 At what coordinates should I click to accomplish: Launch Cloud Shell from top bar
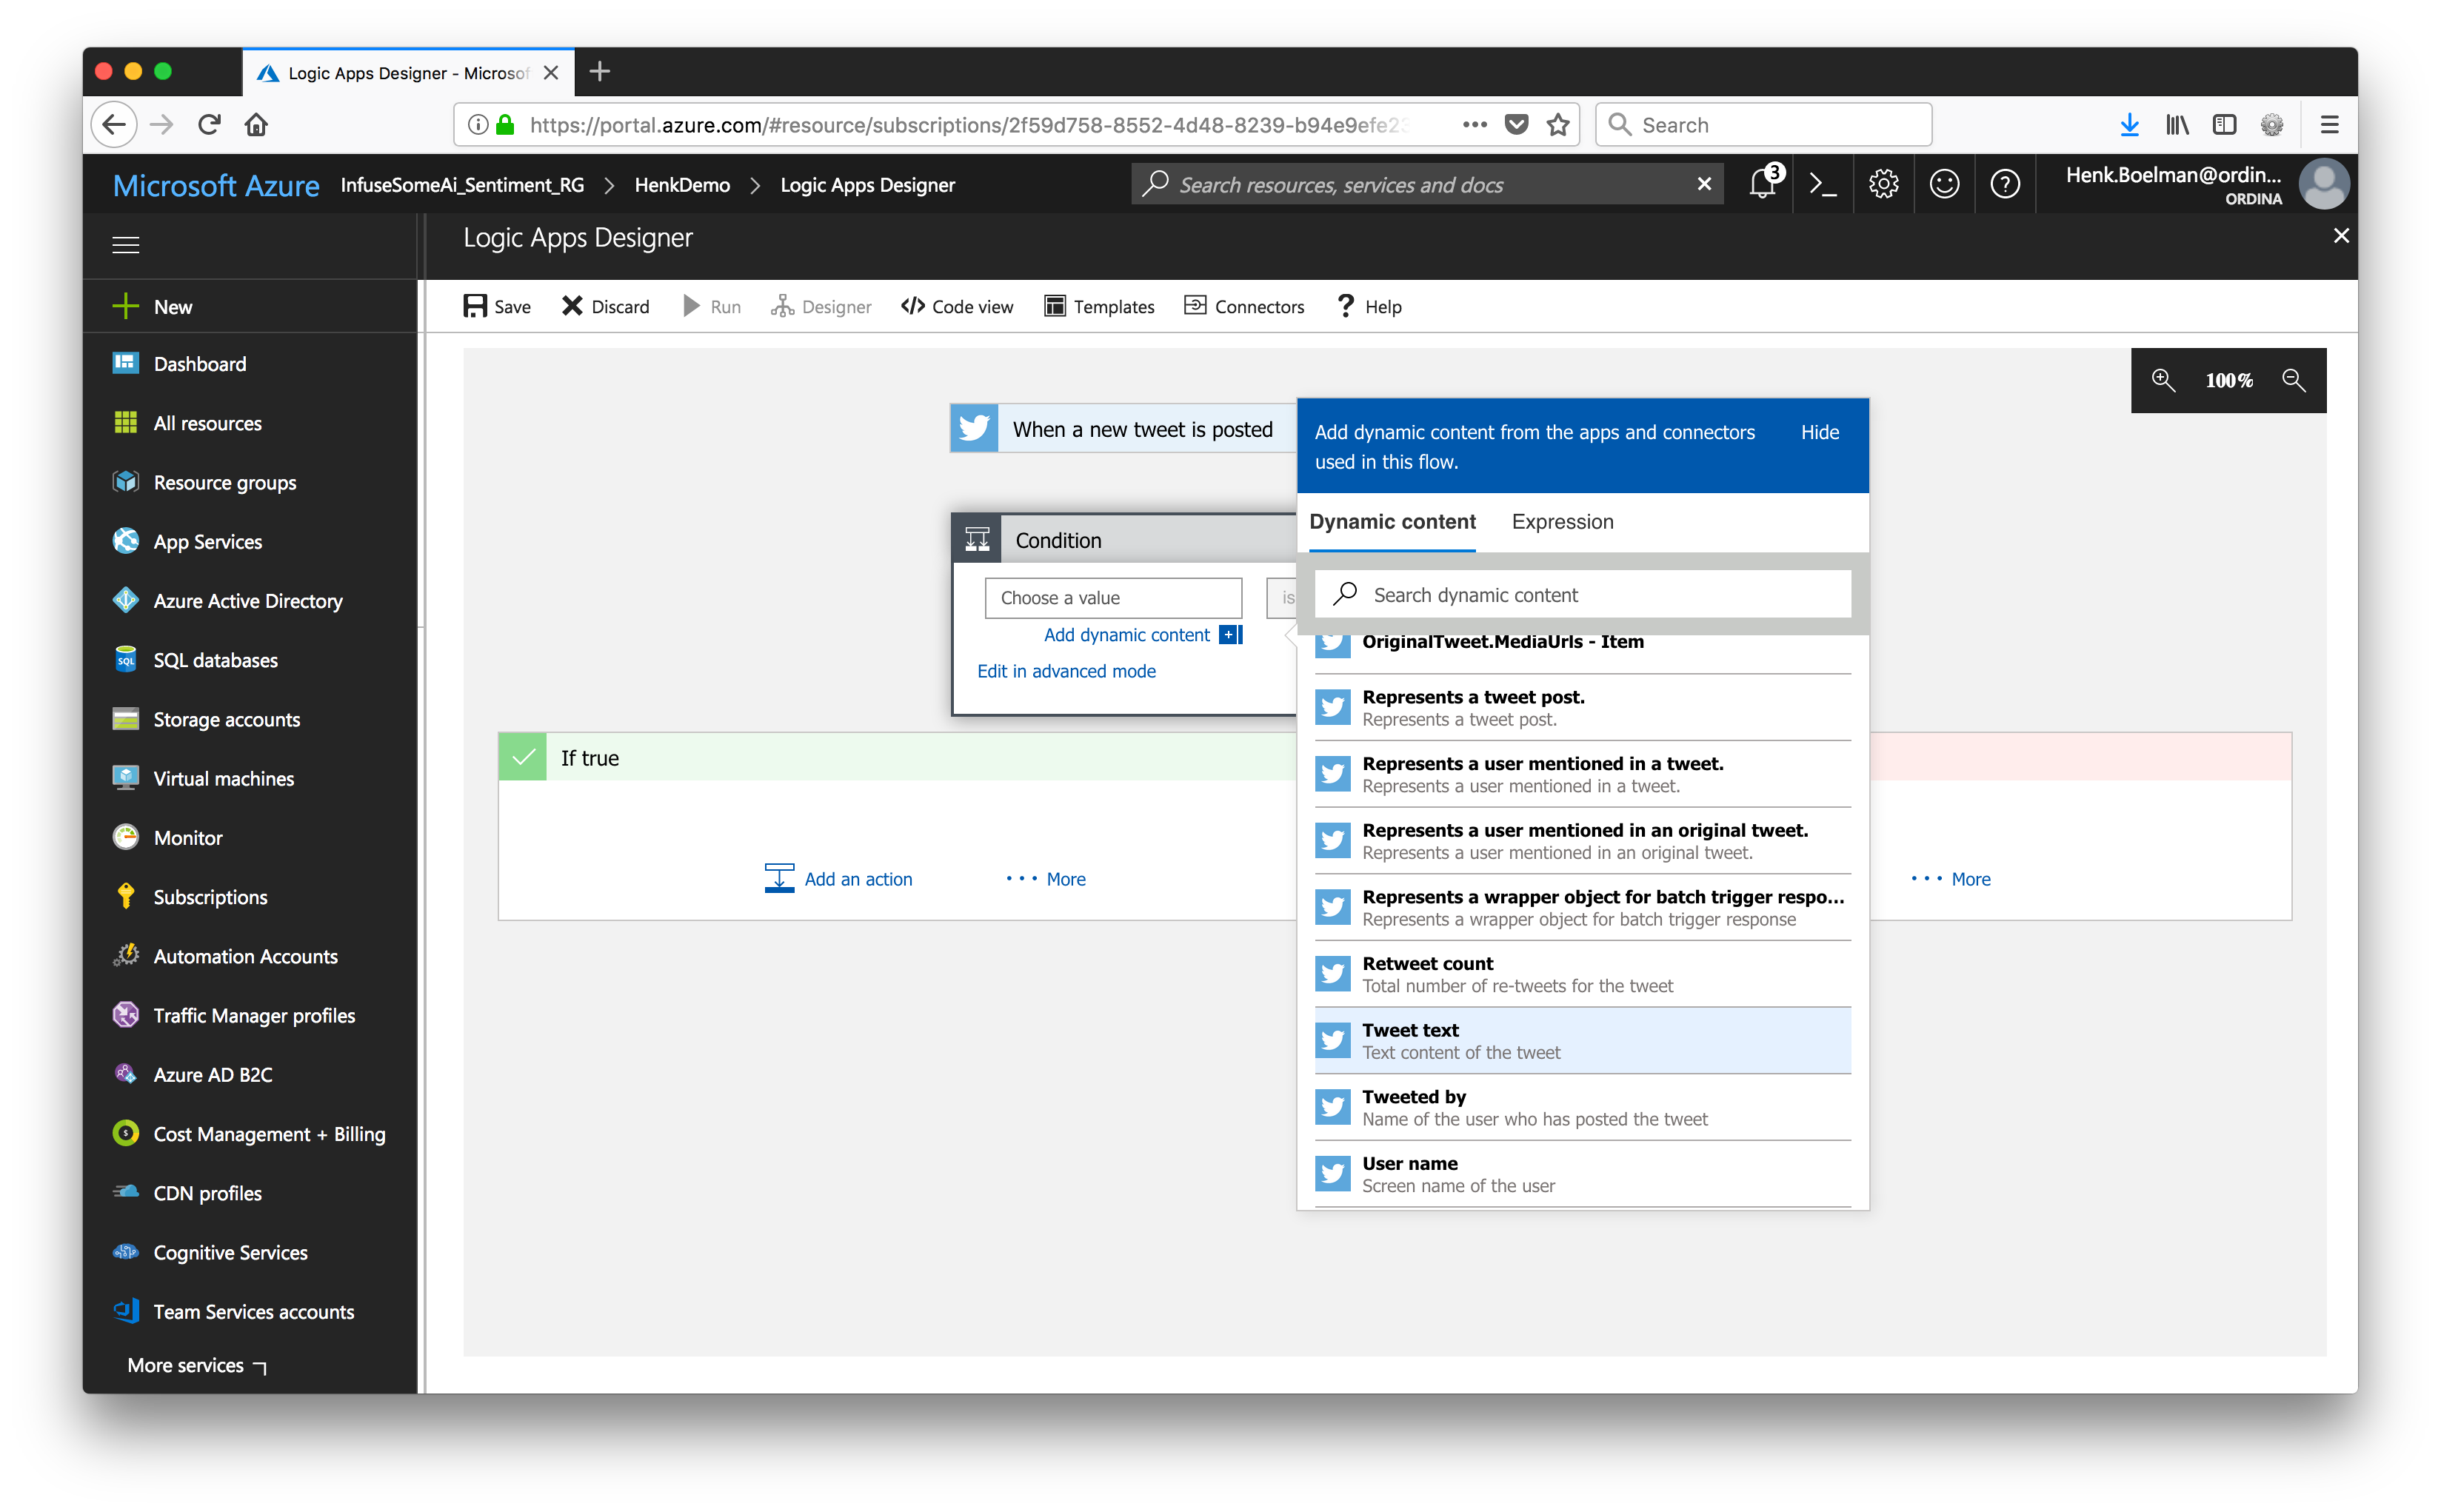coord(1822,184)
